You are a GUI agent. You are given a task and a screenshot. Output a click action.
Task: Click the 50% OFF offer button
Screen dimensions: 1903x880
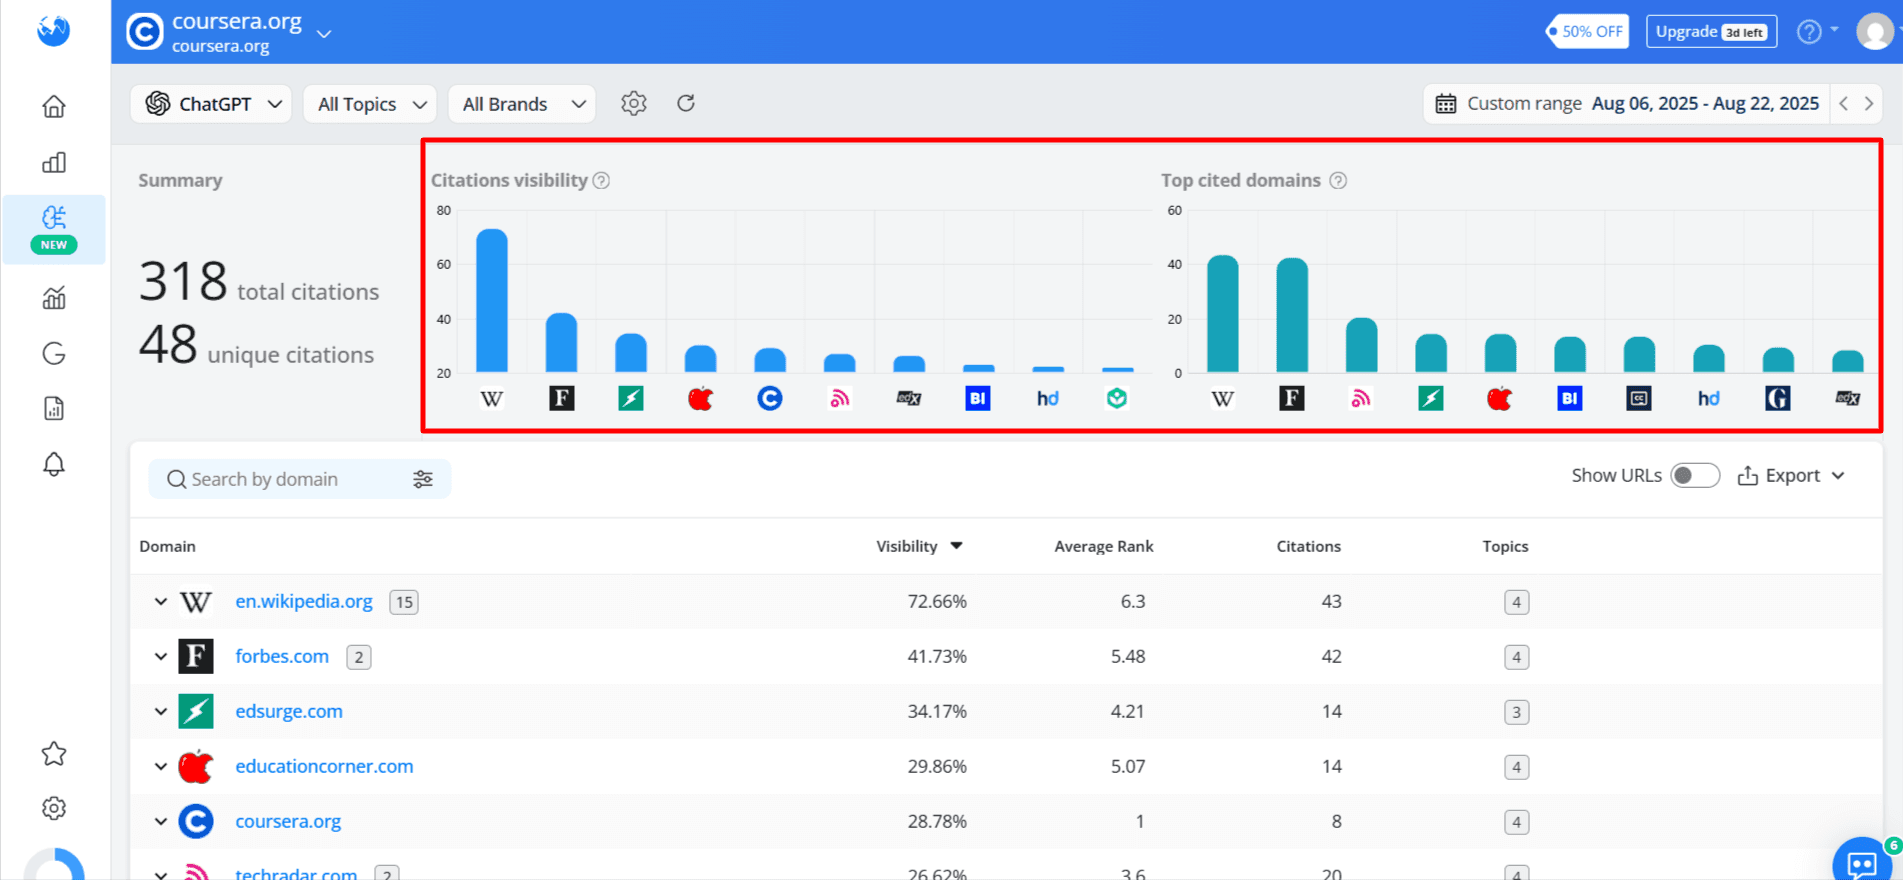(x=1587, y=31)
